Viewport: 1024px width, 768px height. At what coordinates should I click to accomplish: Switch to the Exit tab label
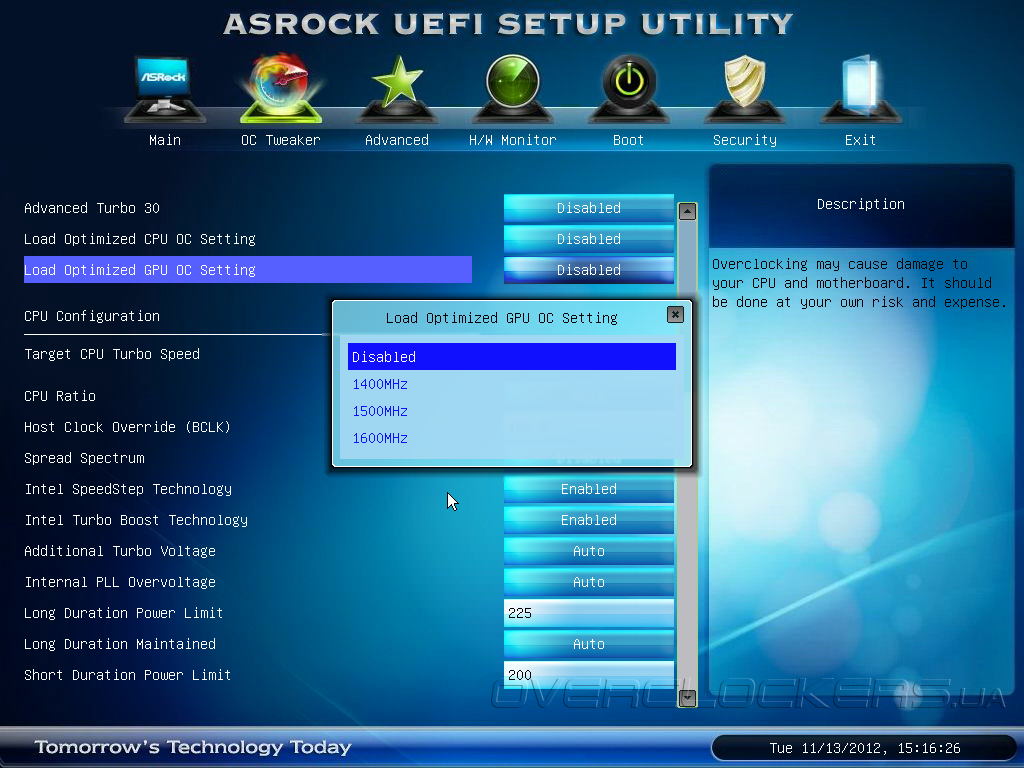860,140
